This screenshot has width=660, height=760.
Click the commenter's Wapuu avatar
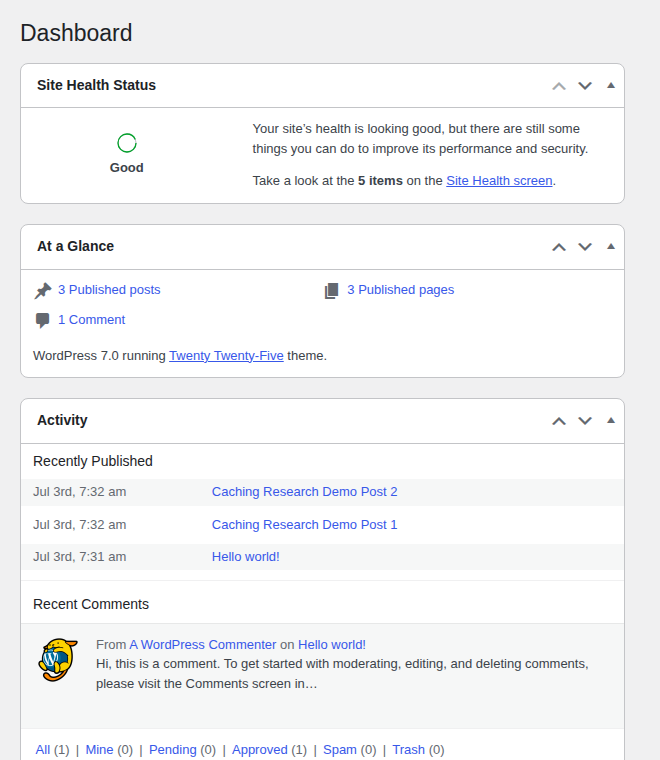tap(58, 660)
